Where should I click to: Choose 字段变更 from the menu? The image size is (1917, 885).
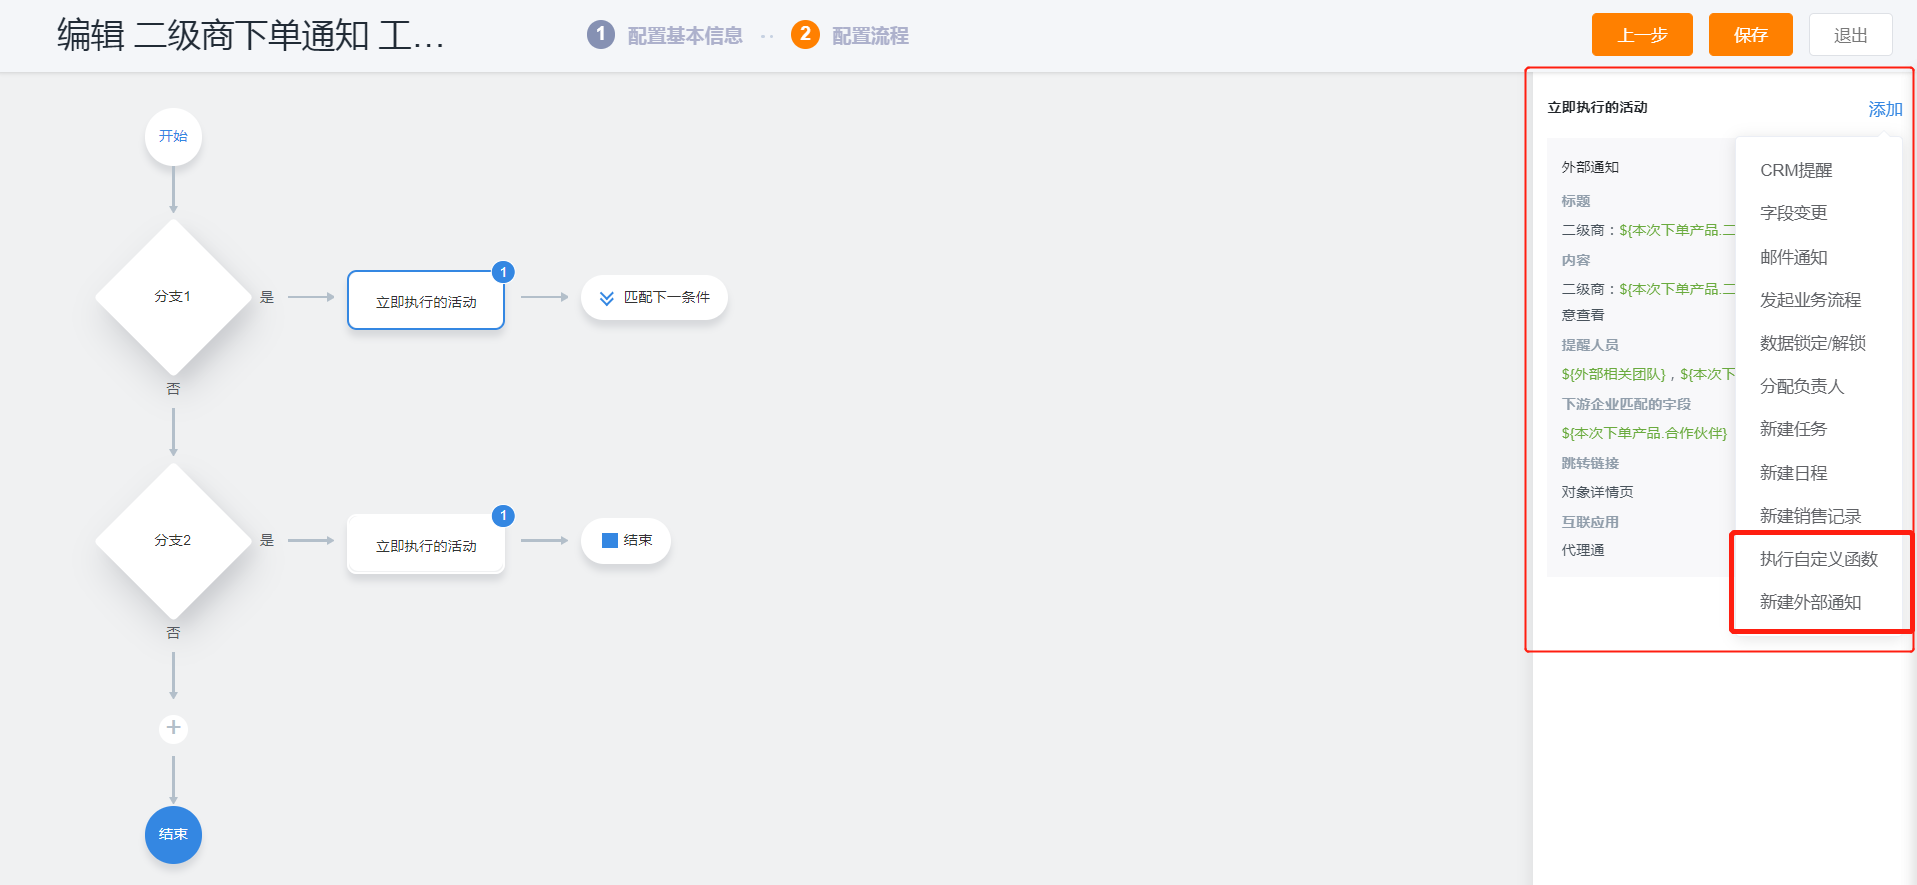(1793, 213)
